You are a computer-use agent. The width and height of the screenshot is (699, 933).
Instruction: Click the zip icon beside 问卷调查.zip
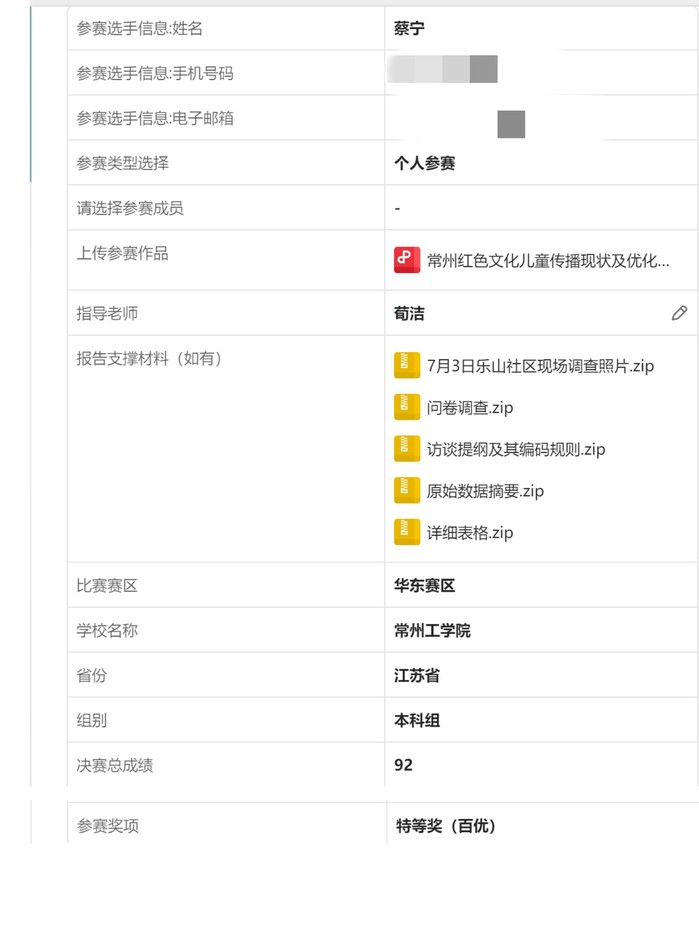(407, 407)
